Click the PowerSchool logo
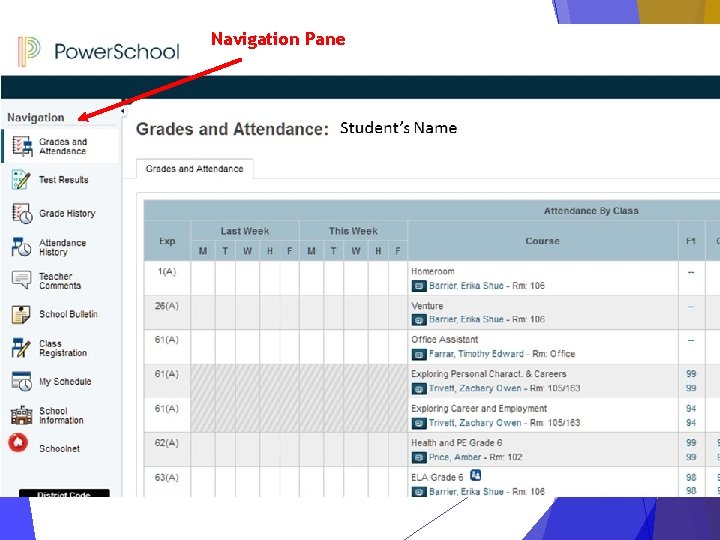The width and height of the screenshot is (720, 540). coord(98,51)
